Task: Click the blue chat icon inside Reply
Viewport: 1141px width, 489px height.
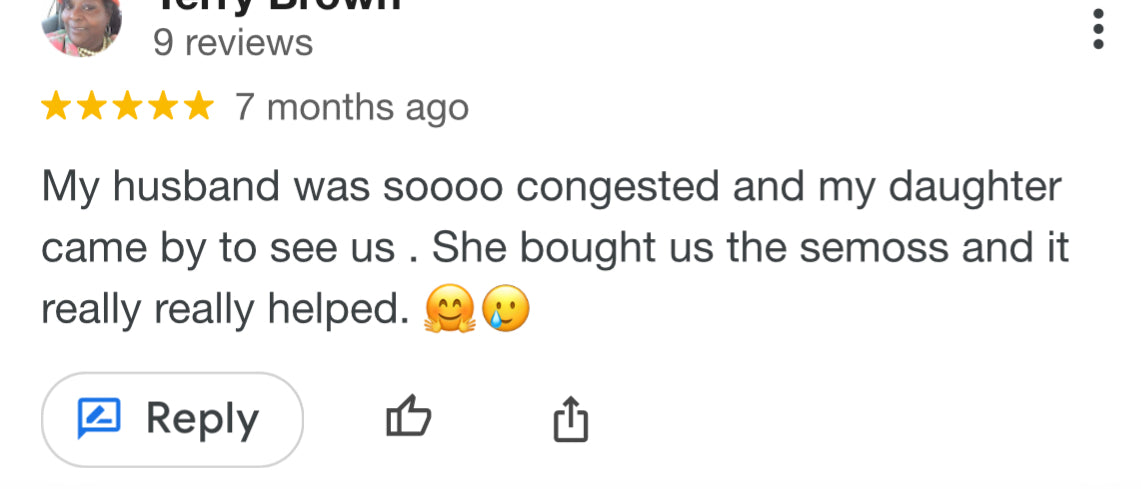Action: click(99, 418)
